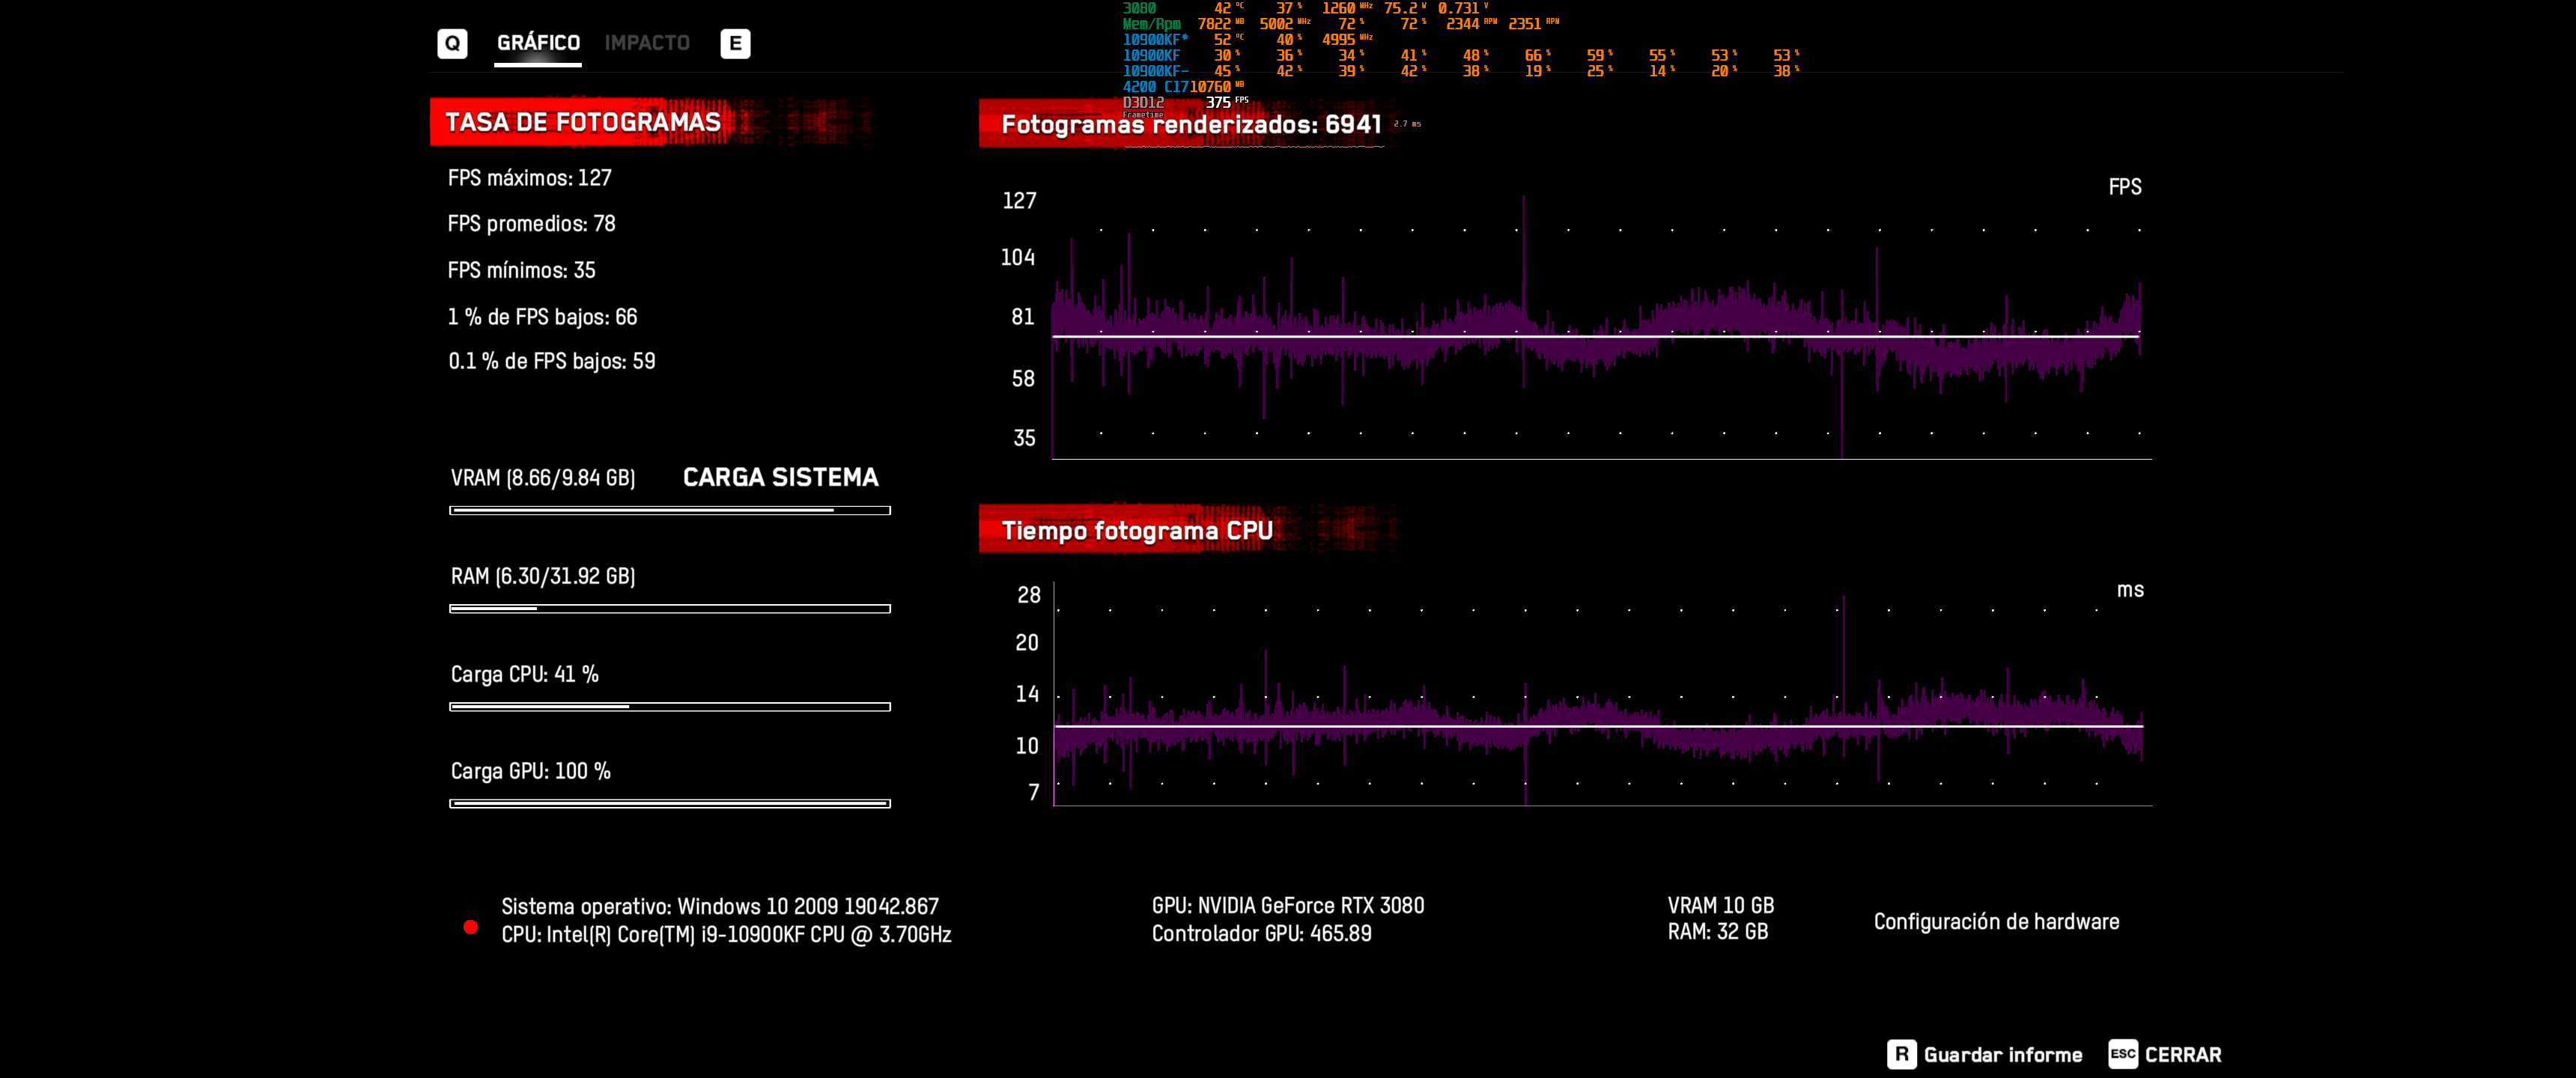Click the CERRAR button

coord(2182,1055)
